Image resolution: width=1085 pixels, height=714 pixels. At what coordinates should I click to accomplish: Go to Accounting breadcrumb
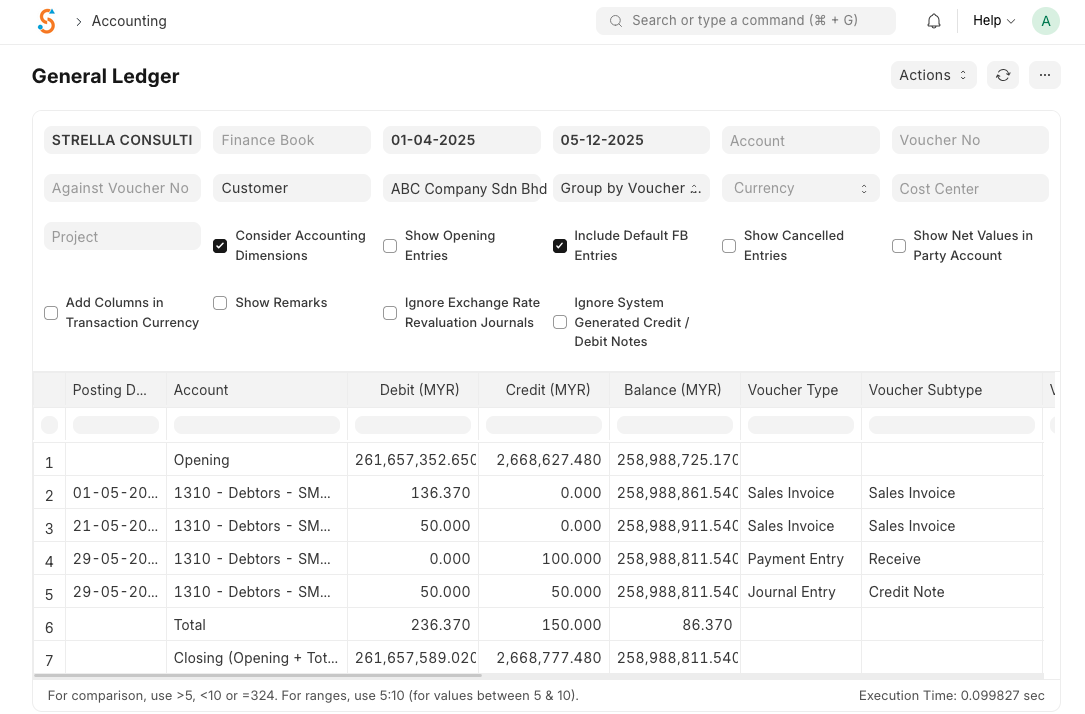tap(129, 21)
